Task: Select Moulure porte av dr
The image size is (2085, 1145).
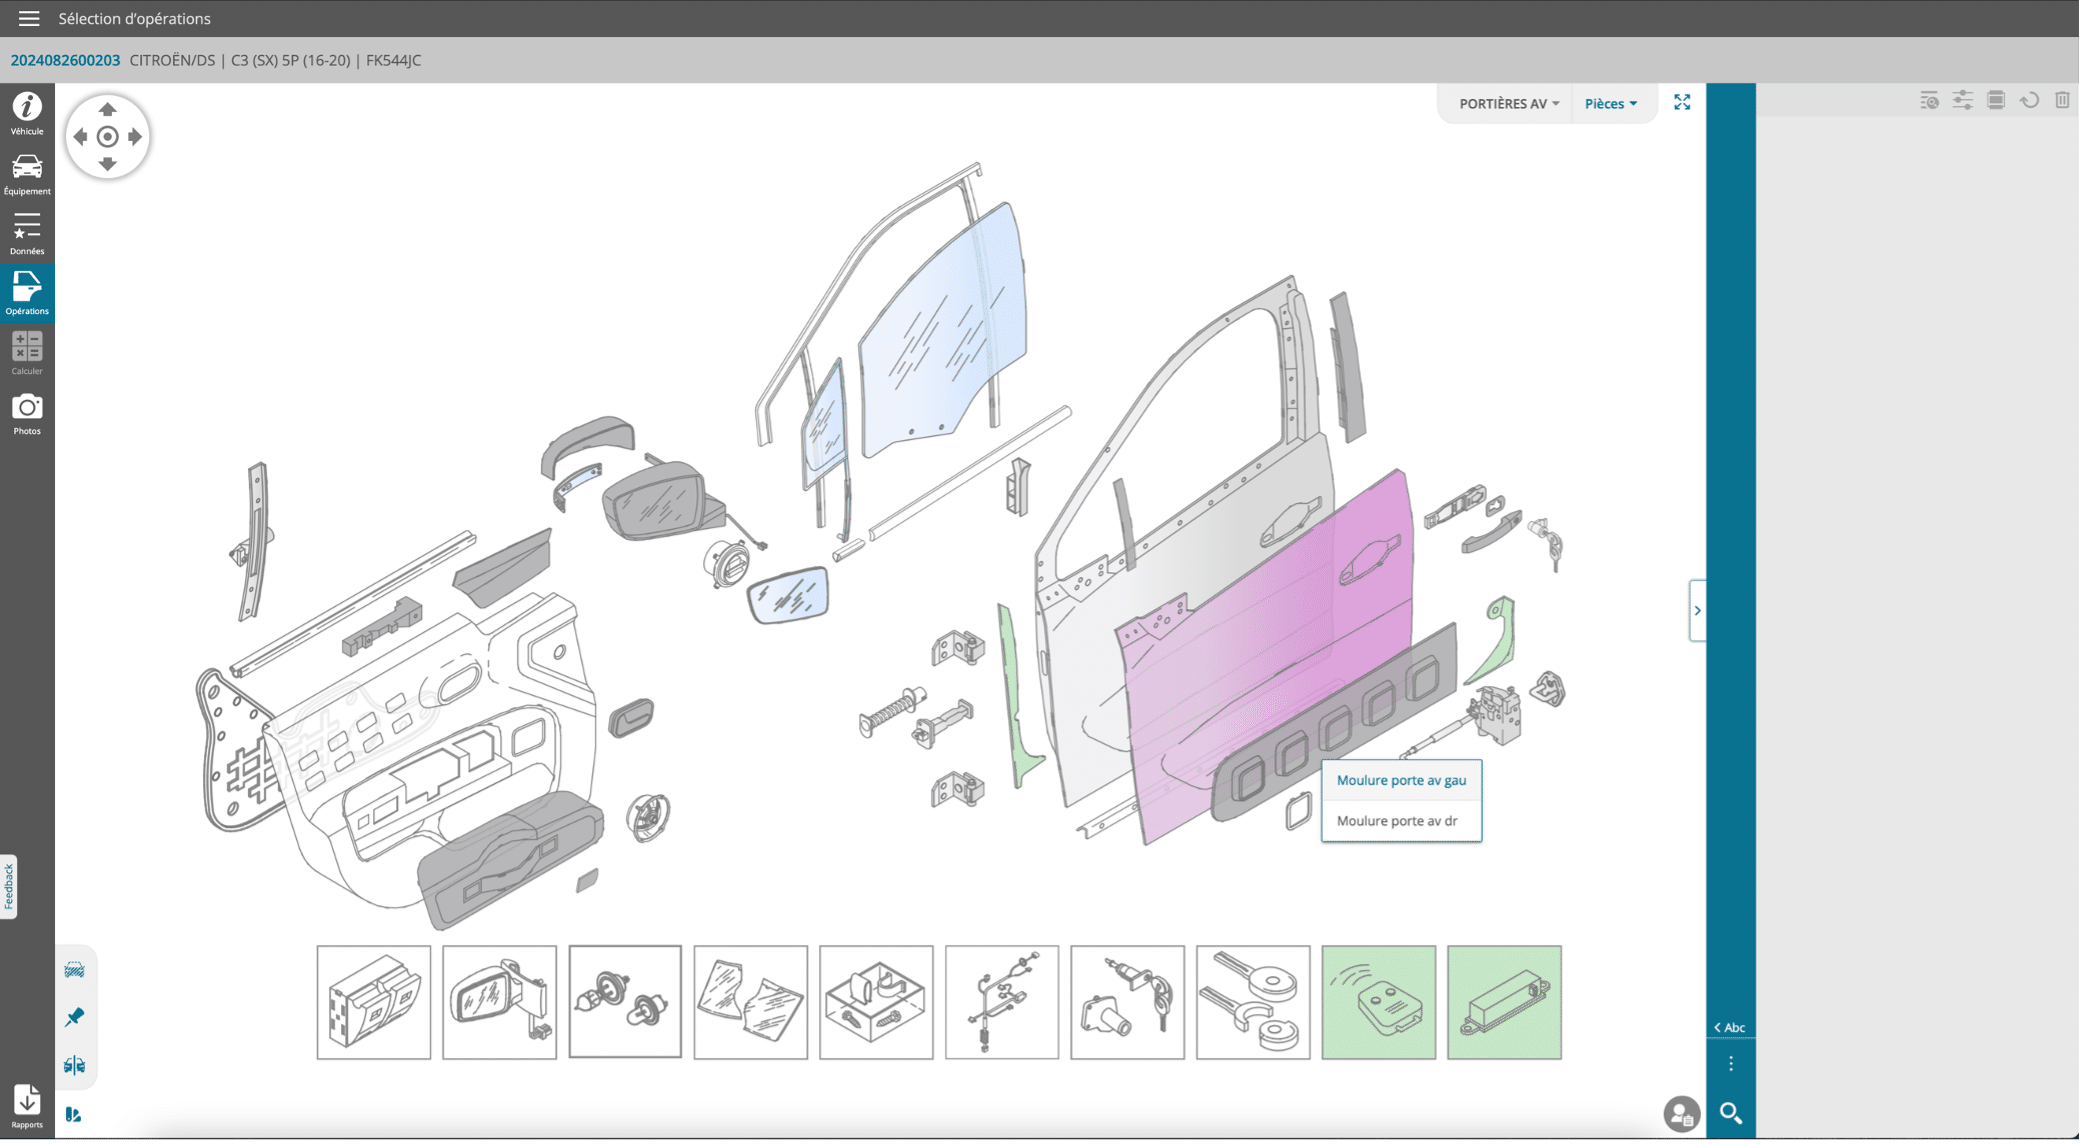Action: (x=1397, y=821)
